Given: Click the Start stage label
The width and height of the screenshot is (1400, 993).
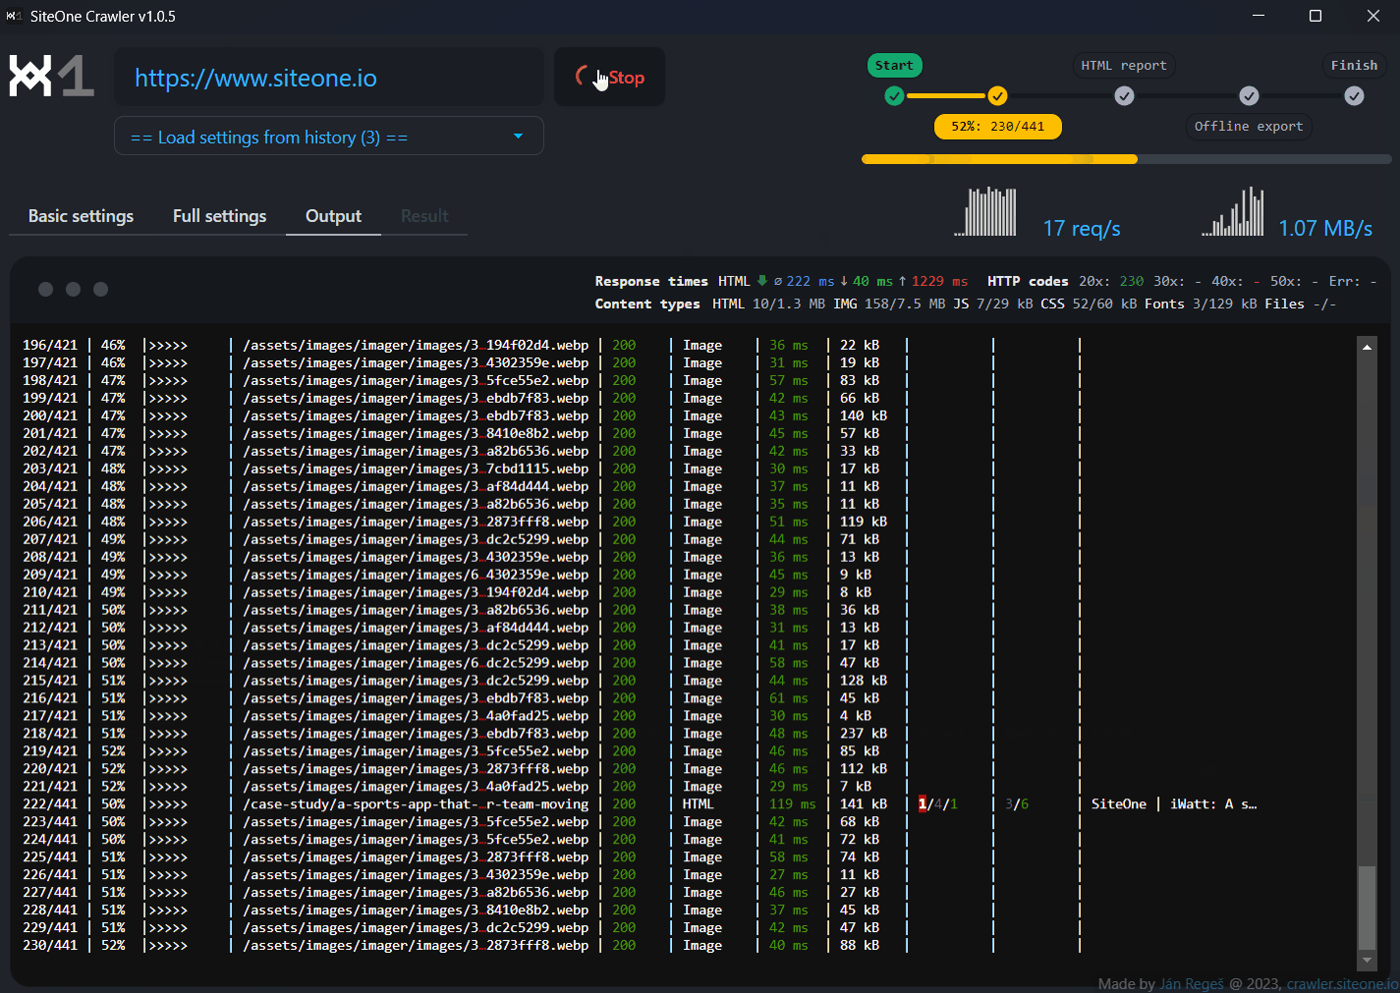Looking at the screenshot, I should [894, 65].
